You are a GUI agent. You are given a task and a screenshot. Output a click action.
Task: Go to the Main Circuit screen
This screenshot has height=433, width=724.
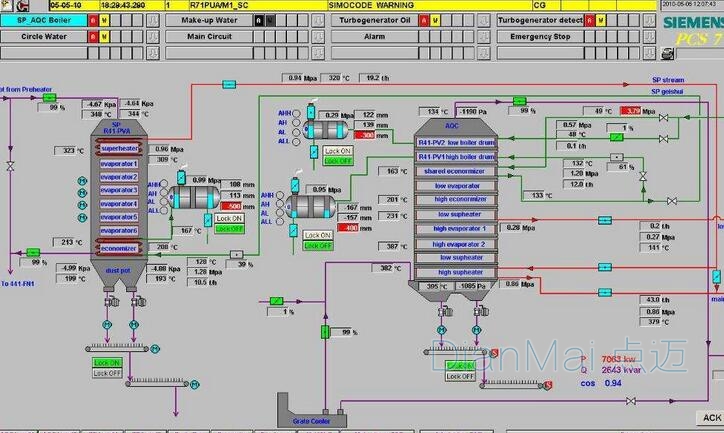(x=208, y=36)
